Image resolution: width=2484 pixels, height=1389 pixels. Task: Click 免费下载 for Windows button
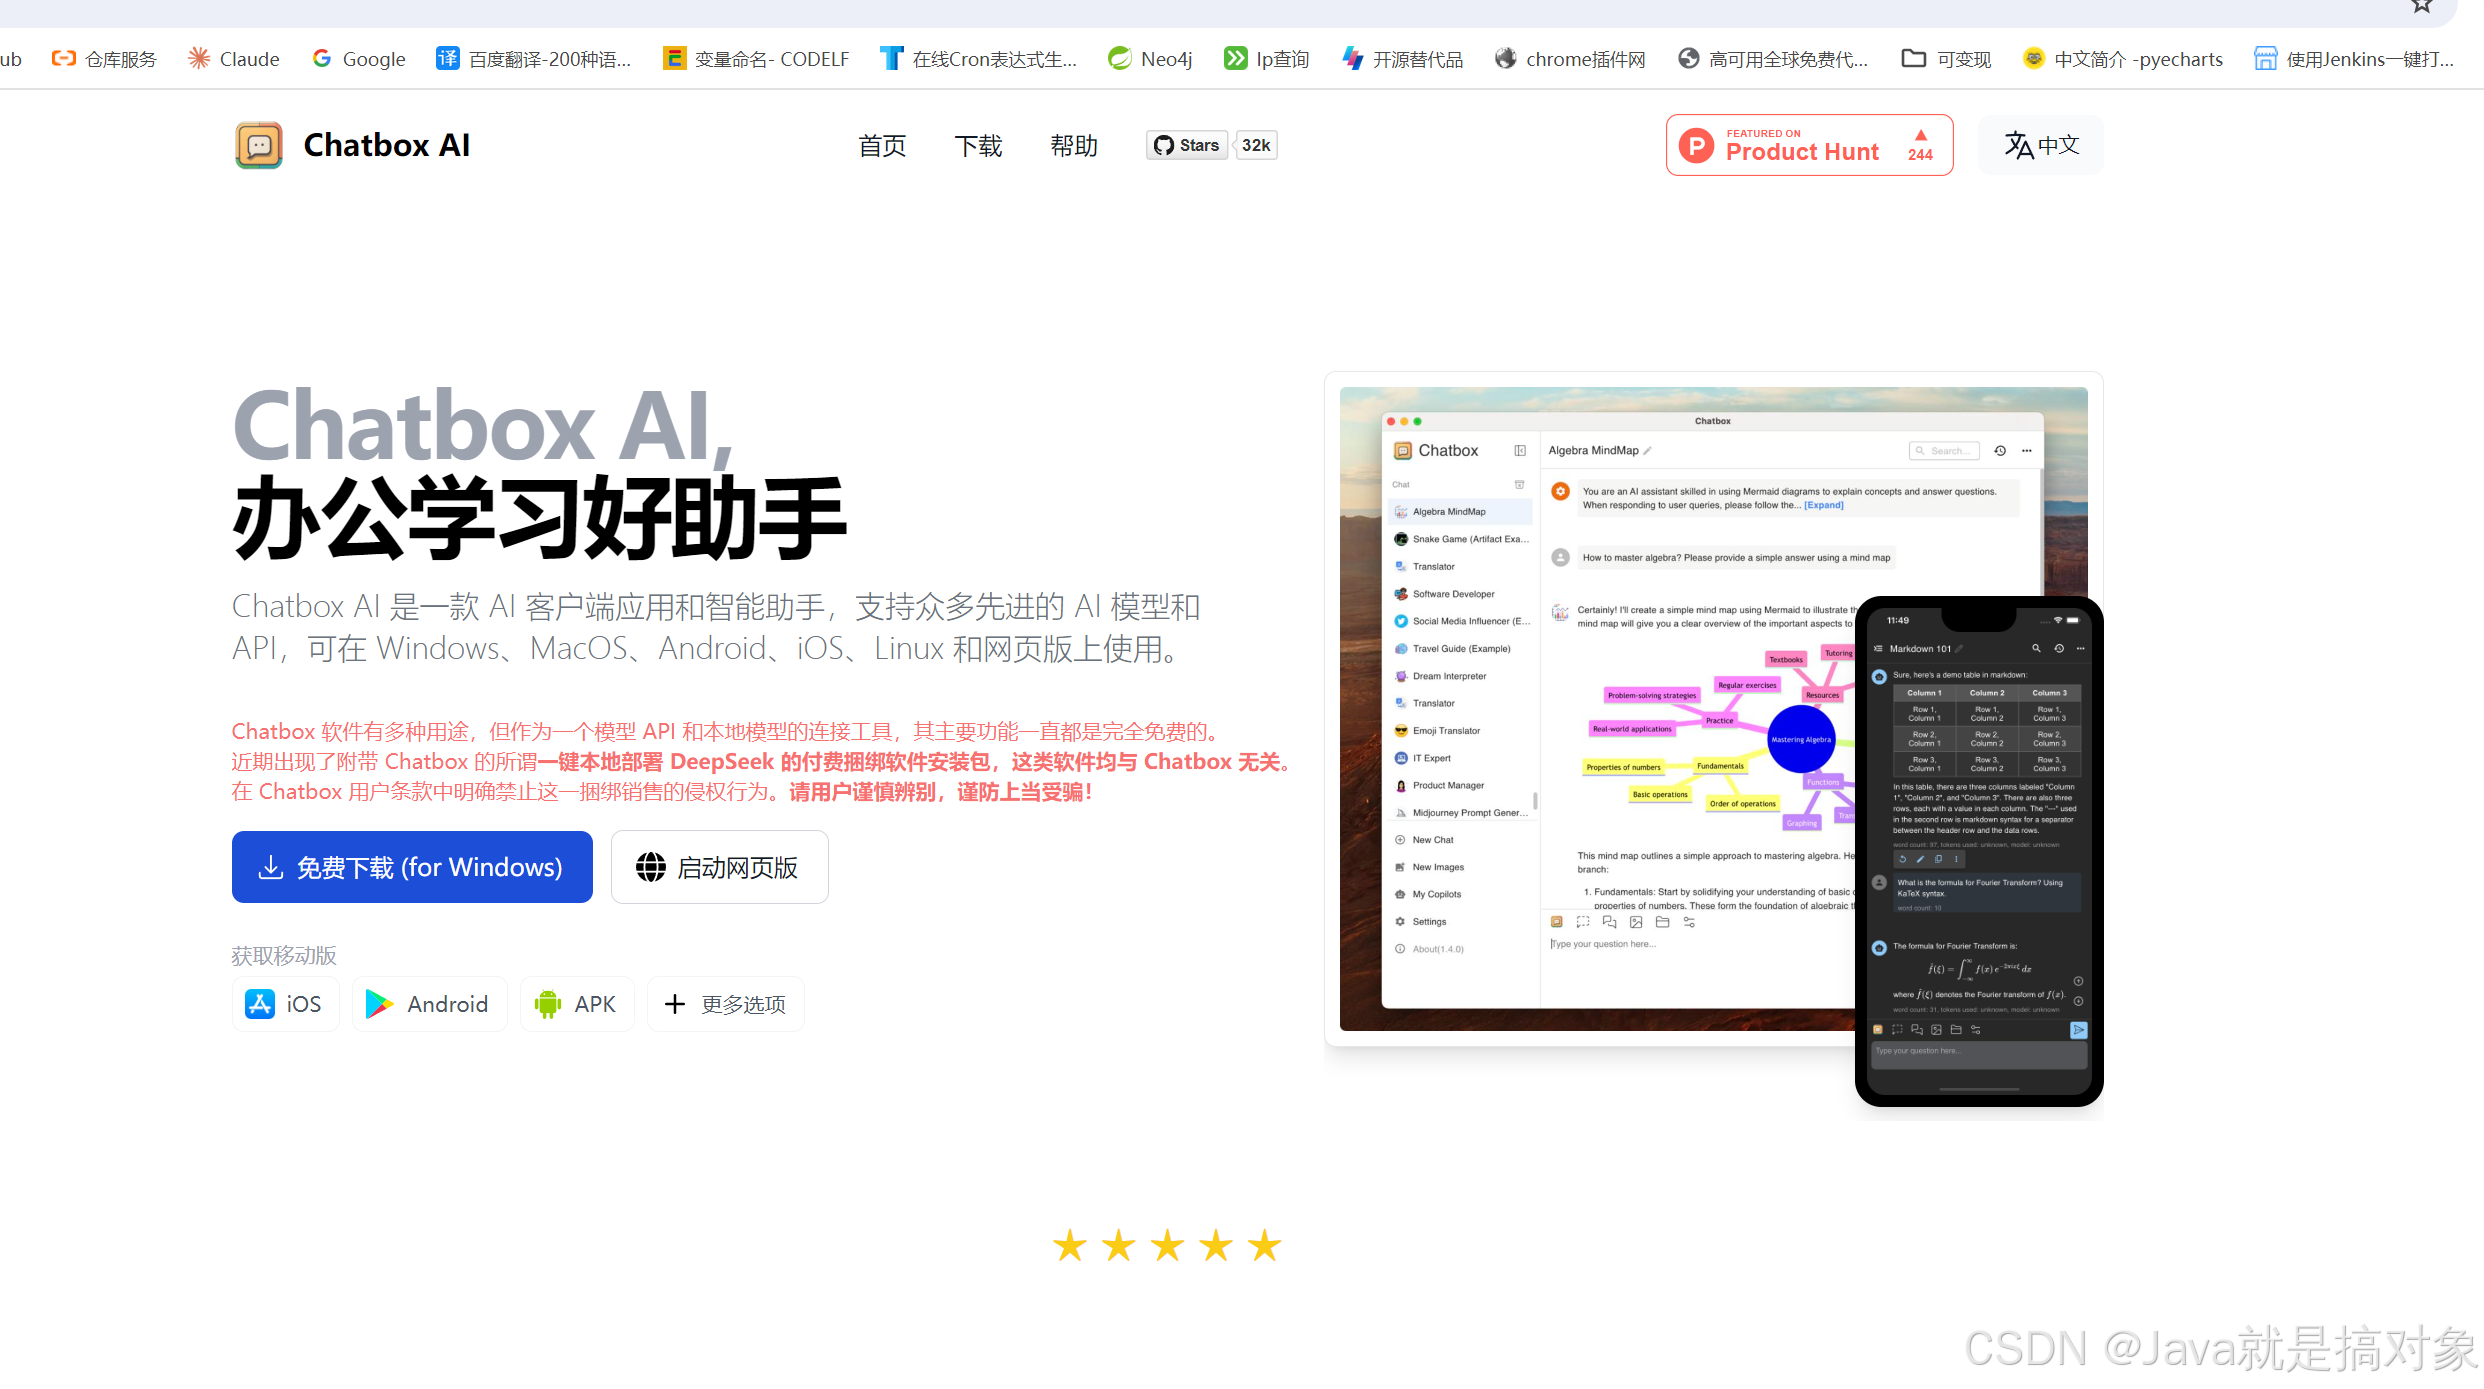(412, 867)
